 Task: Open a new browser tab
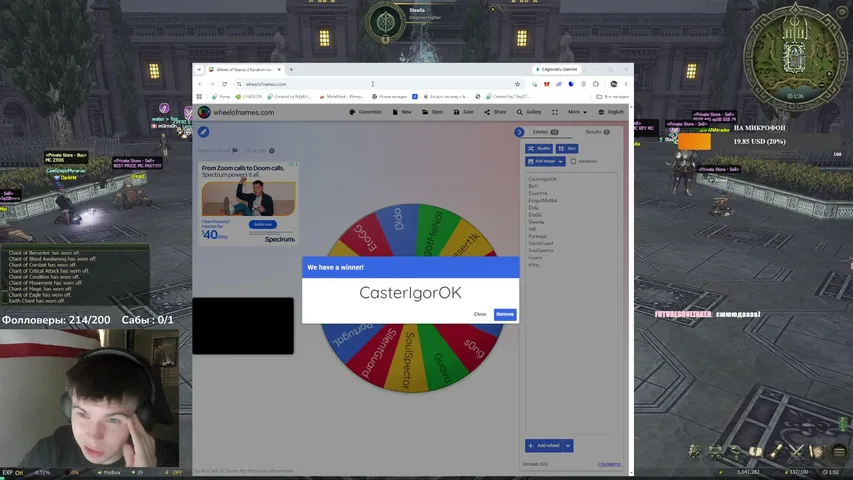click(291, 70)
